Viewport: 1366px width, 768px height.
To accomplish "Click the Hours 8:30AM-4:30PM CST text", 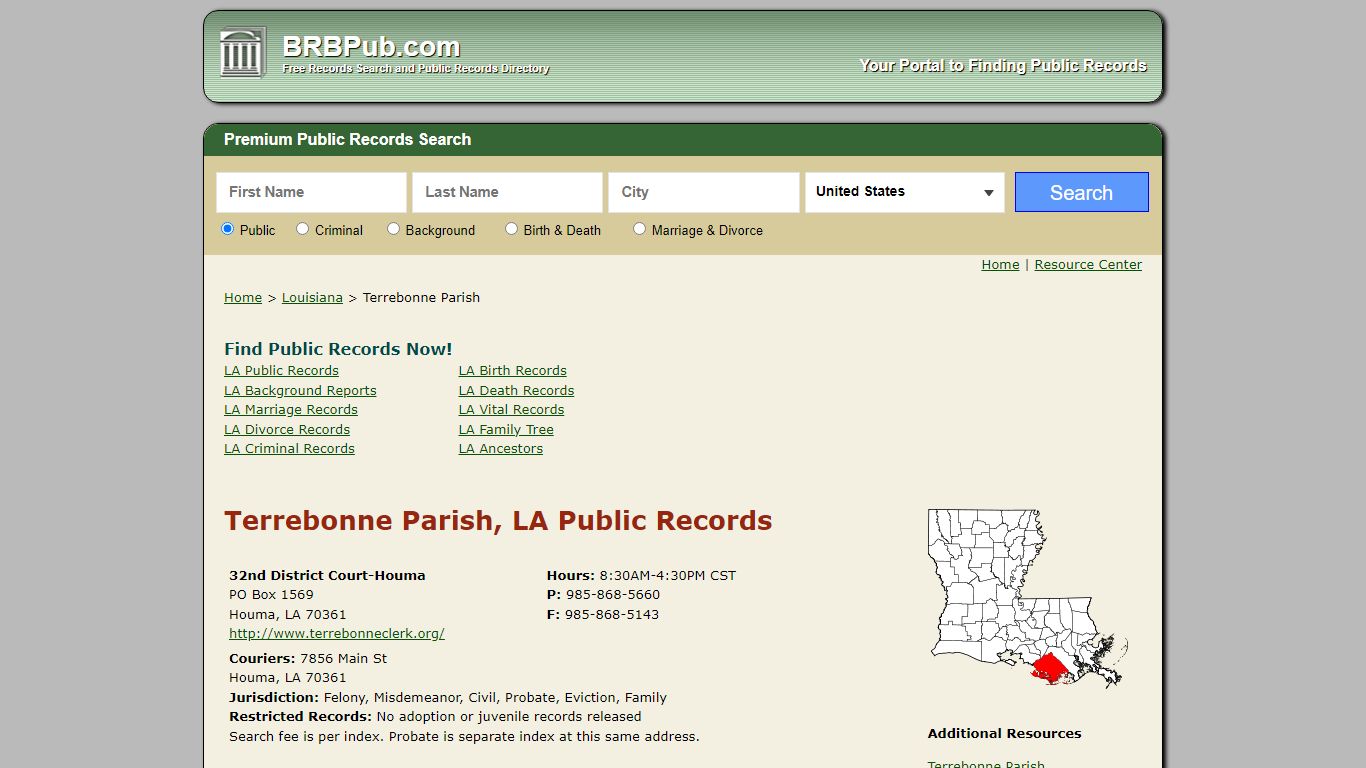I will pyautogui.click(x=641, y=576).
